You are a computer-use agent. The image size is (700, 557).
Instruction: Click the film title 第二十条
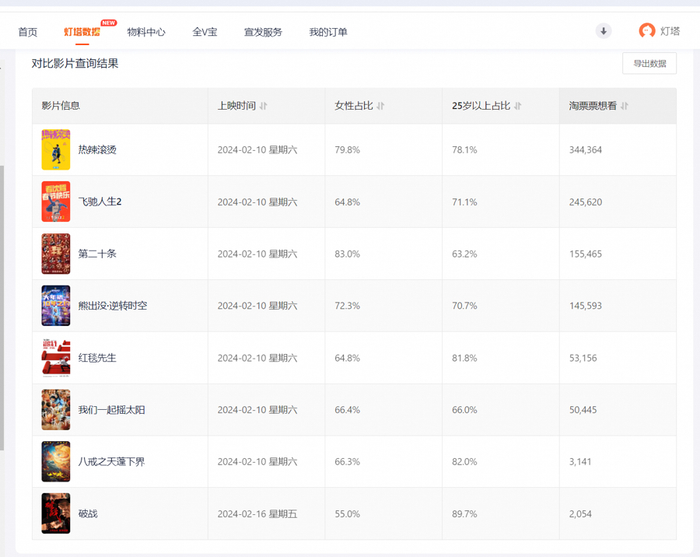click(97, 254)
